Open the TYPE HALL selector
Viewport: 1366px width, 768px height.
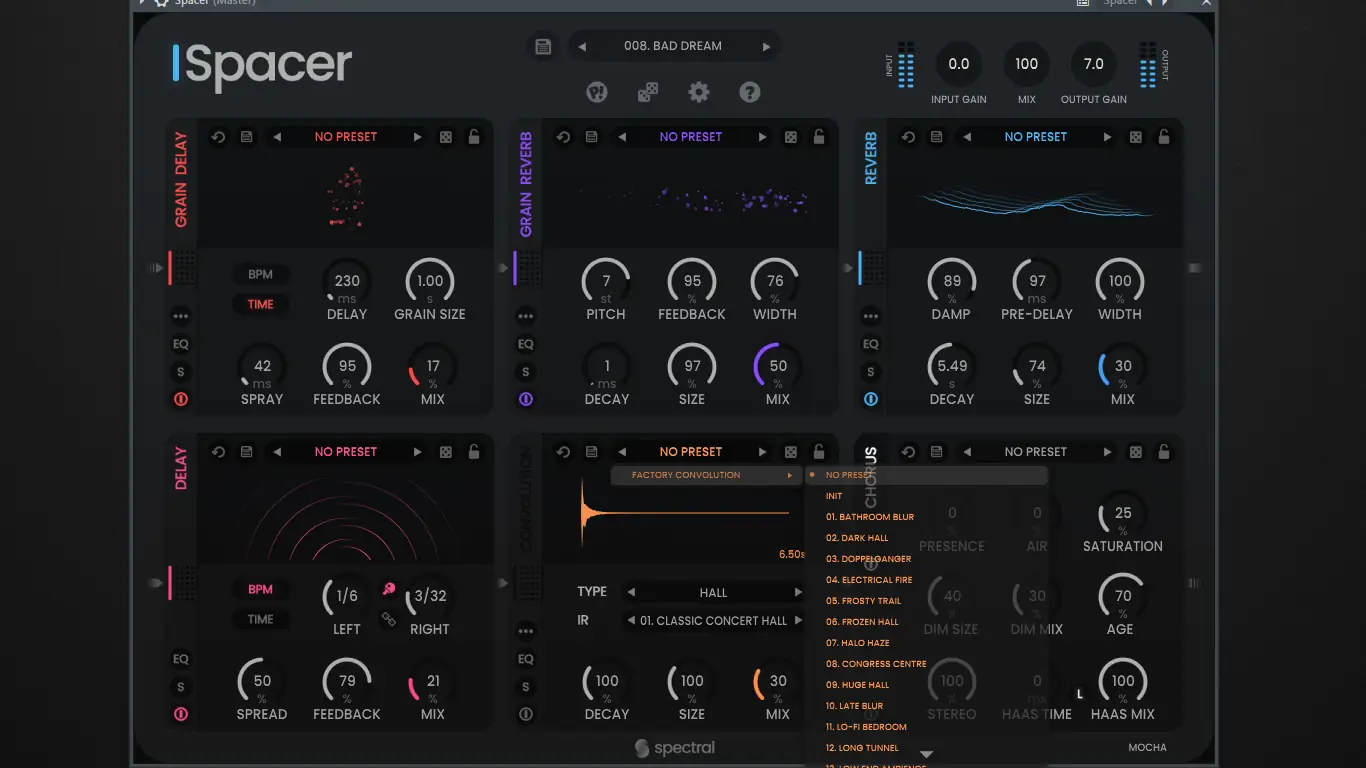click(x=714, y=592)
